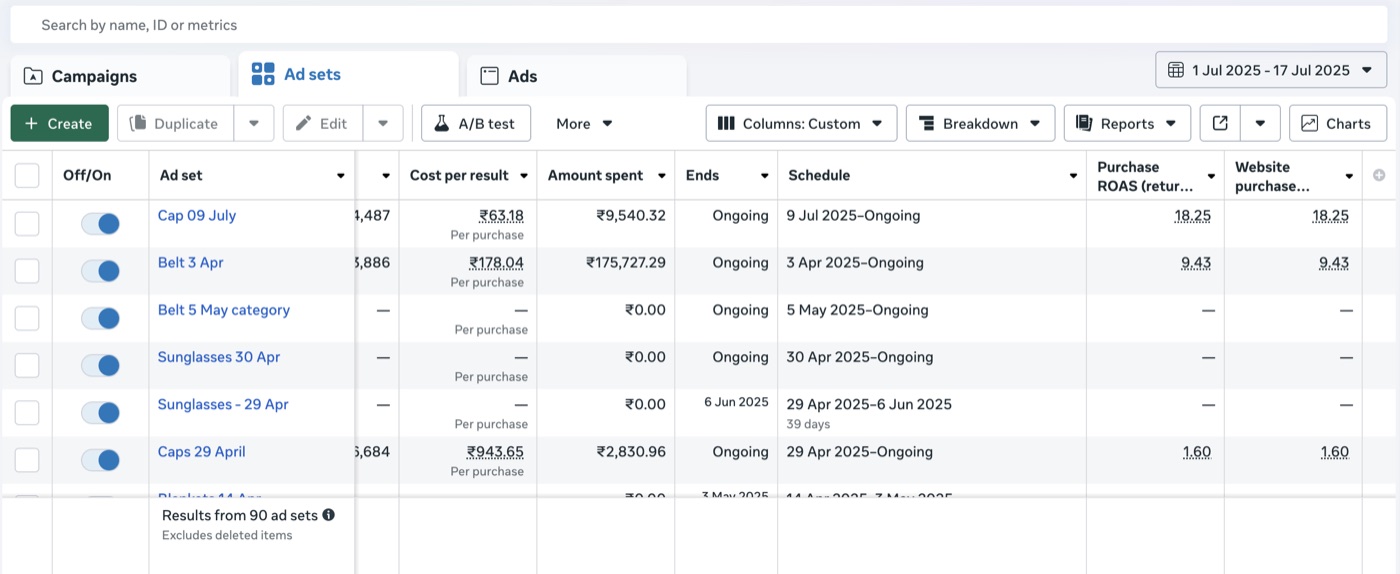Click the ₹63.18 cost per result value
Viewport: 1400px width, 574px height.
(501, 215)
